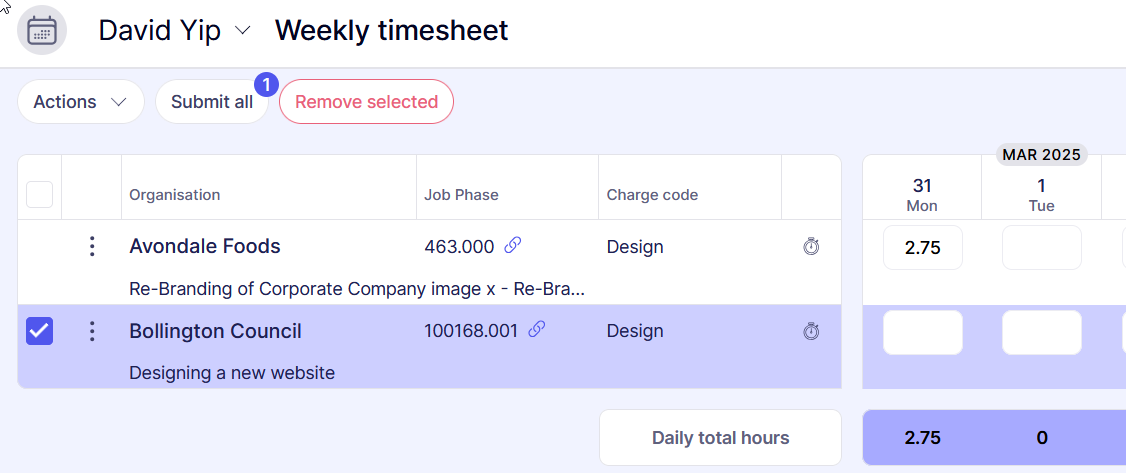
Task: Click the Tuesday hours field for Bollington Council
Action: tap(1041, 332)
